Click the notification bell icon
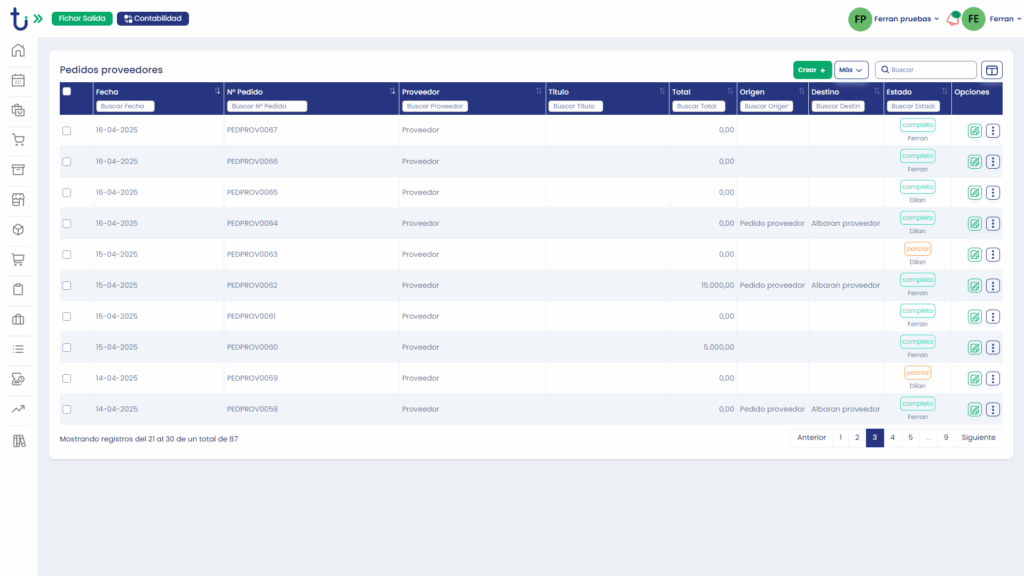Viewport: 1024px width, 576px height. tap(952, 19)
